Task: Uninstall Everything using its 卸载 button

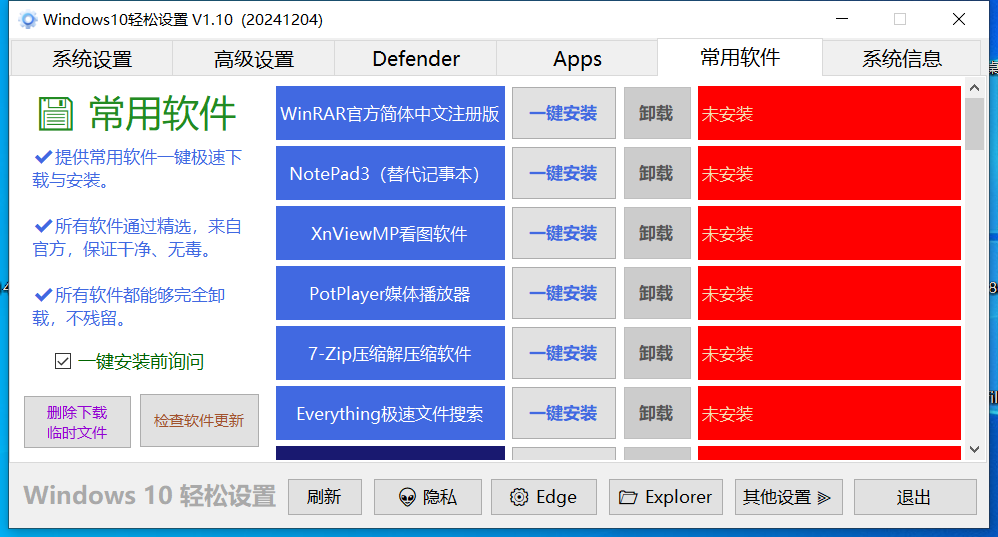Action: (x=657, y=414)
